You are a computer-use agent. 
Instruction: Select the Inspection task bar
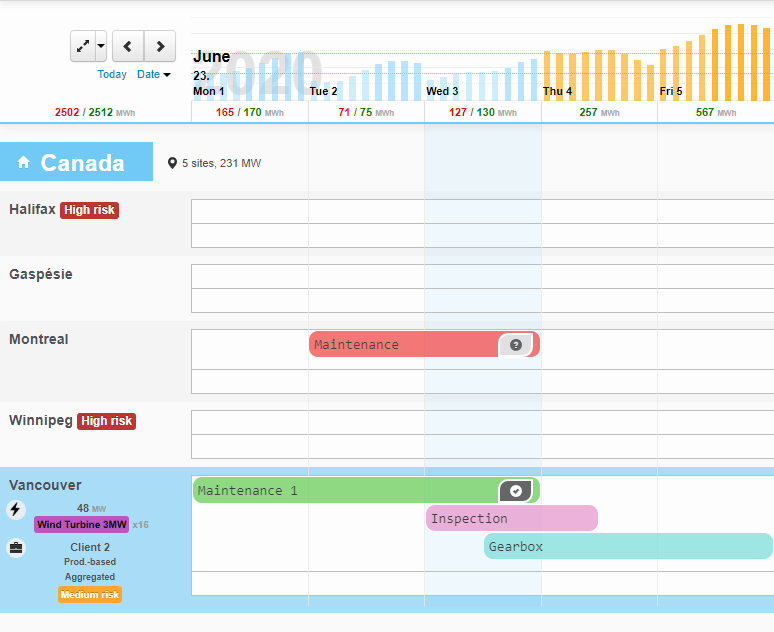point(511,518)
